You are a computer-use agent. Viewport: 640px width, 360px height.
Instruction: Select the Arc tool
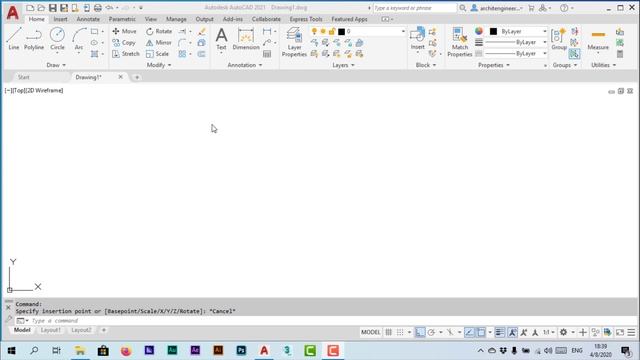point(79,39)
